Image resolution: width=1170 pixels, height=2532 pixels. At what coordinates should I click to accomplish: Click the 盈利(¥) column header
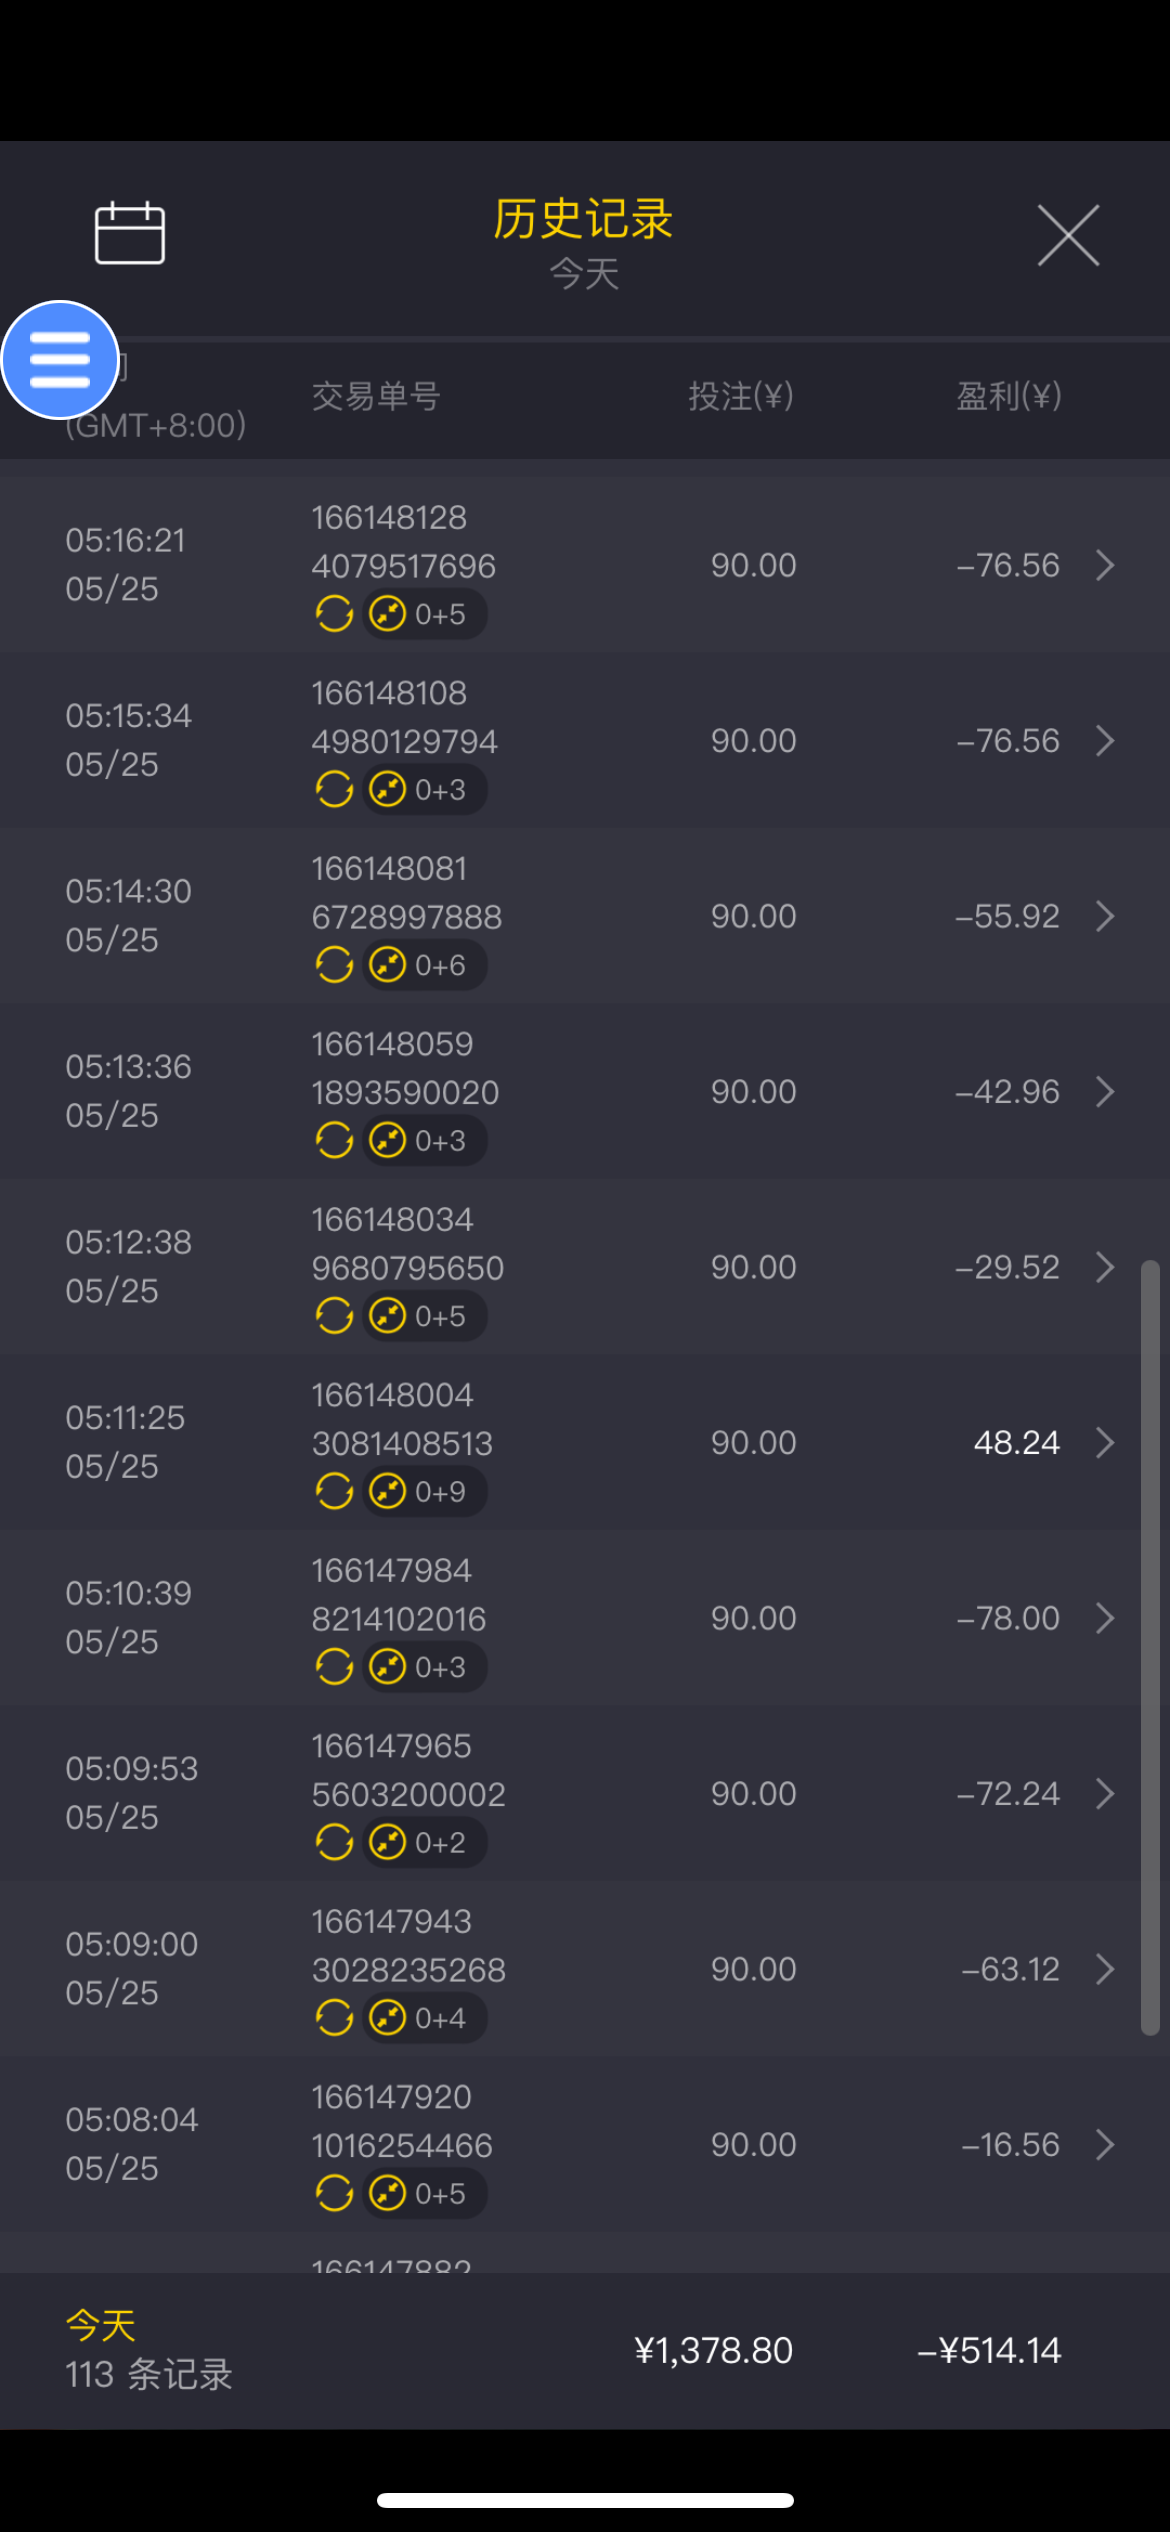point(1008,397)
